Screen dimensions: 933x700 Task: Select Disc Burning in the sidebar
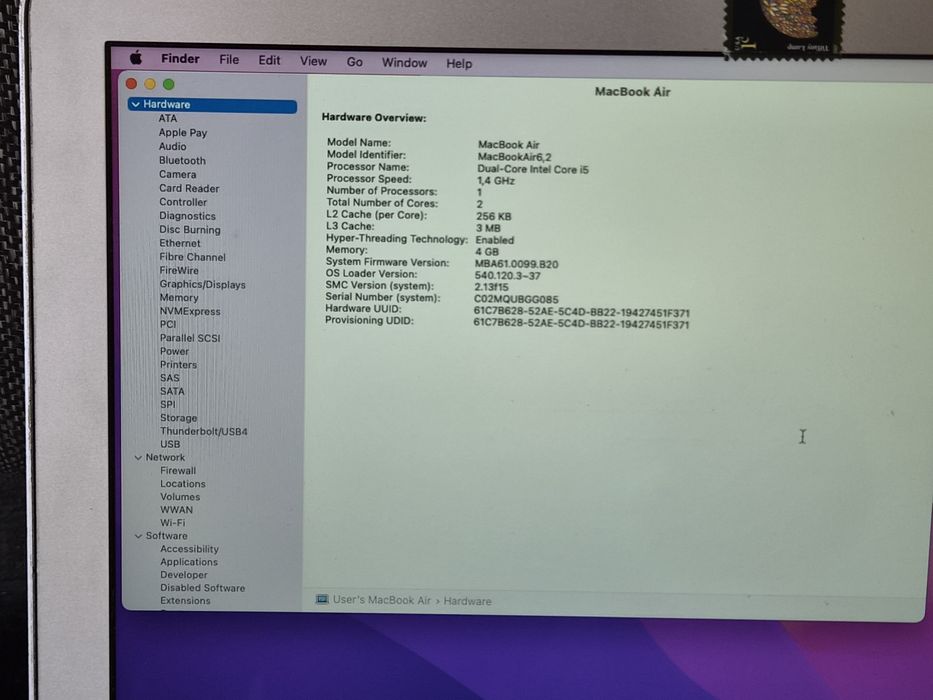[x=190, y=230]
